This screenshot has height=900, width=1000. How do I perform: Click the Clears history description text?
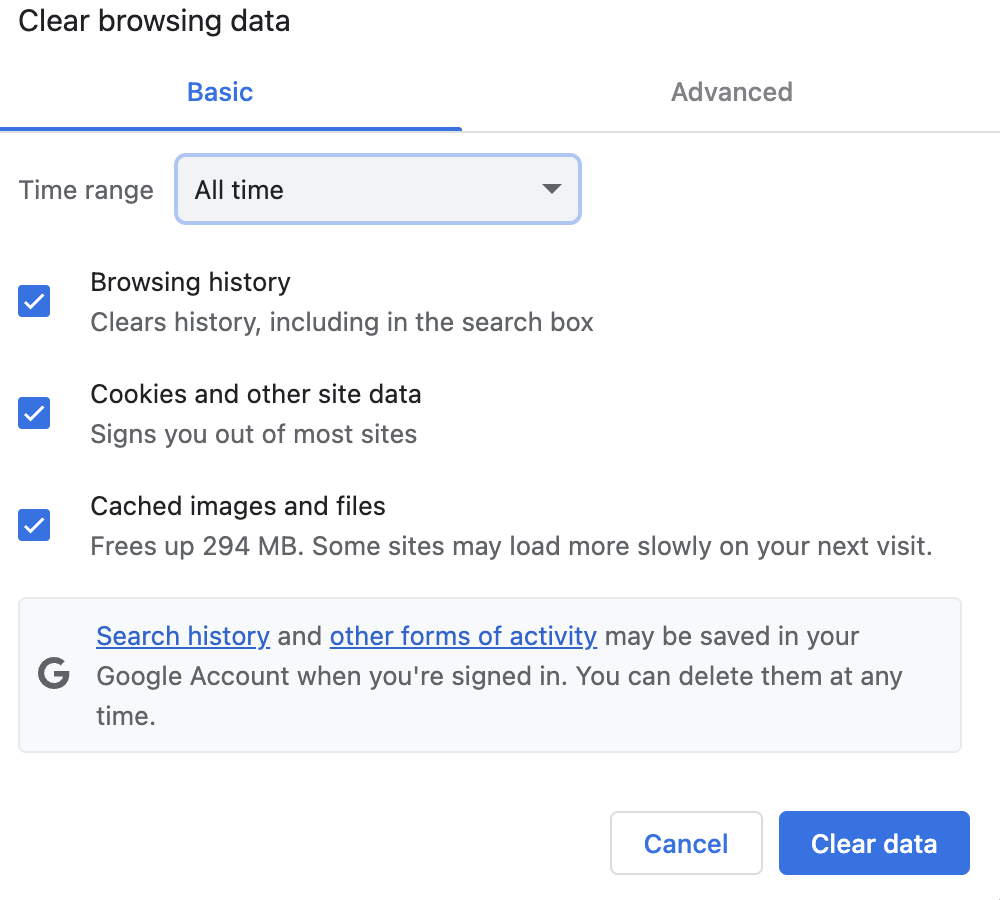click(x=341, y=322)
